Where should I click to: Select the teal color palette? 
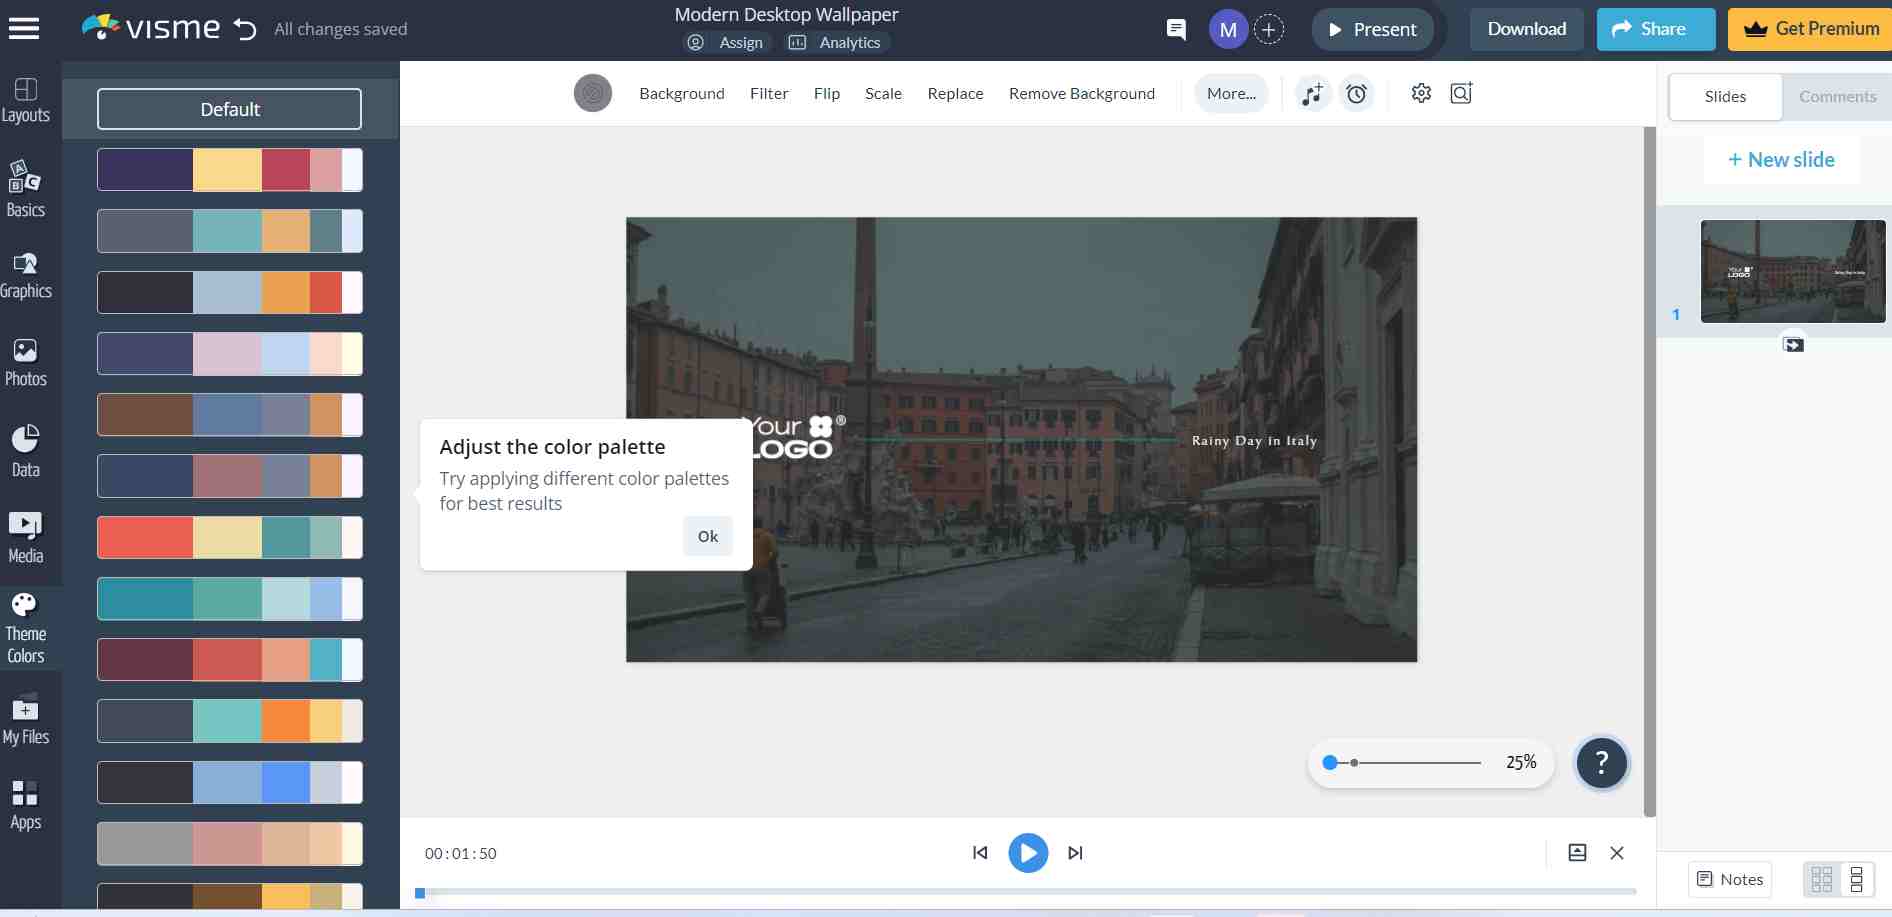coord(229,599)
